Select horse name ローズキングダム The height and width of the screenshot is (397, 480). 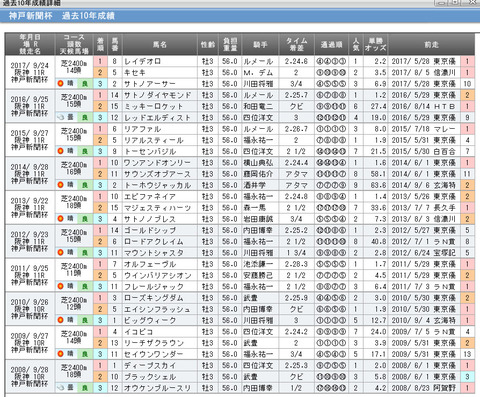click(x=154, y=298)
